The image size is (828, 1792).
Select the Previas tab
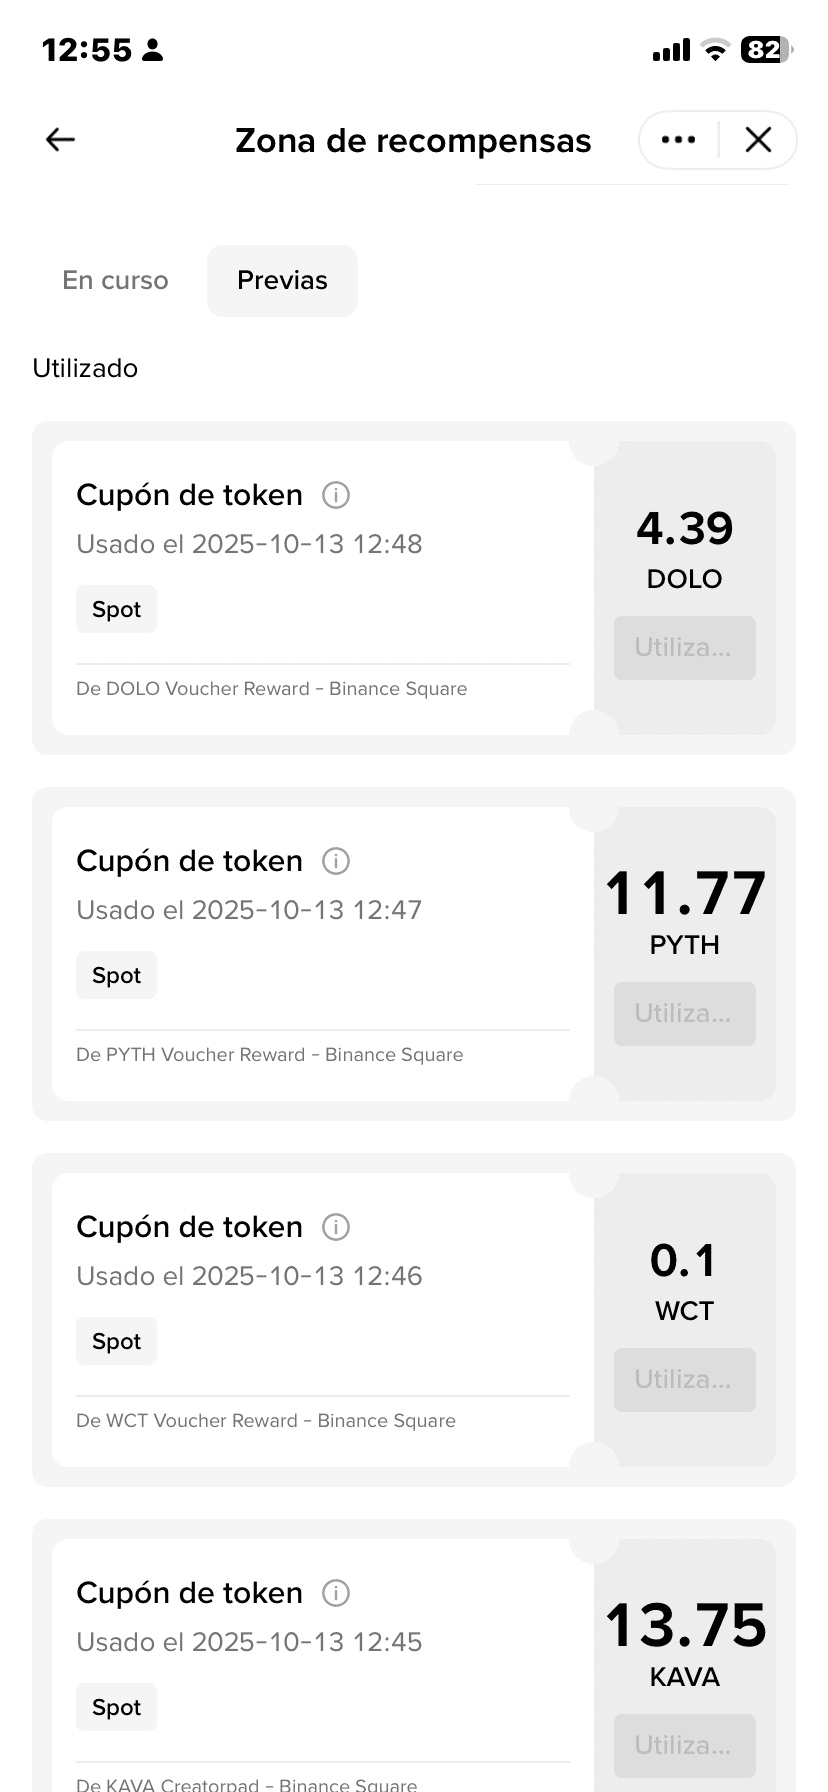point(282,281)
